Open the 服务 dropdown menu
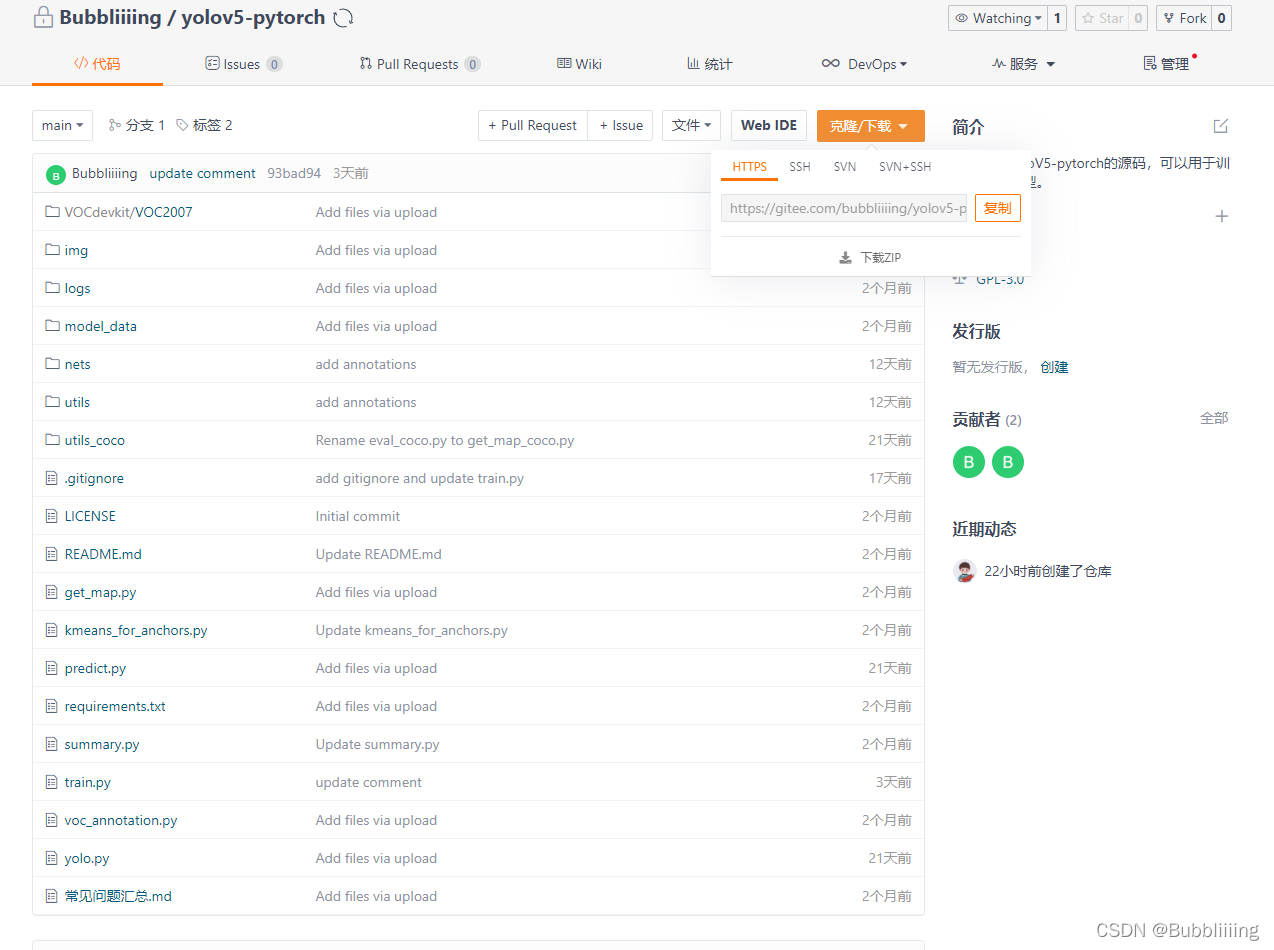Screen dimensions: 1274x950 1023,64
